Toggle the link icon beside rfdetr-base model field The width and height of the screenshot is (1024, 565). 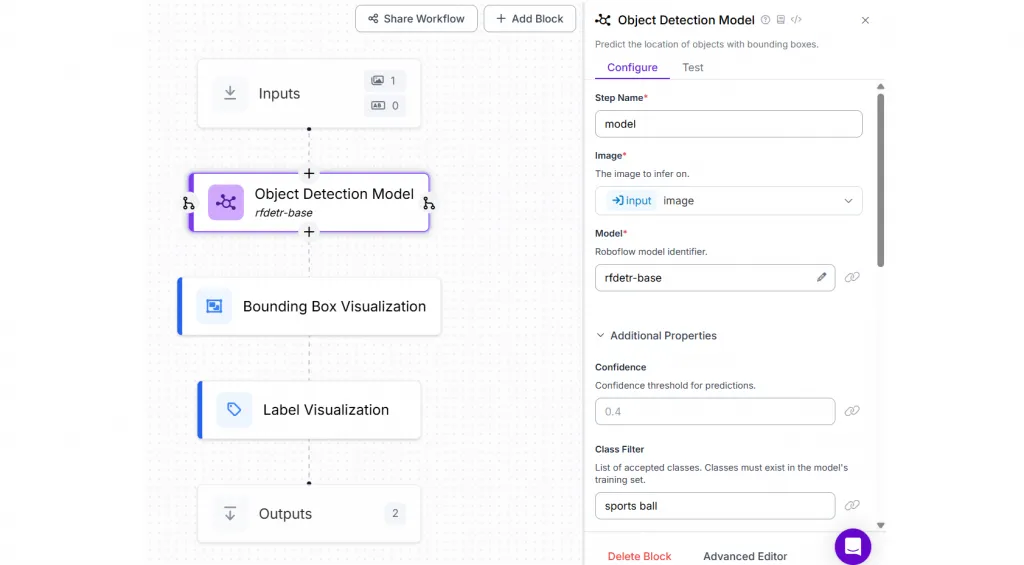pyautogui.click(x=852, y=277)
